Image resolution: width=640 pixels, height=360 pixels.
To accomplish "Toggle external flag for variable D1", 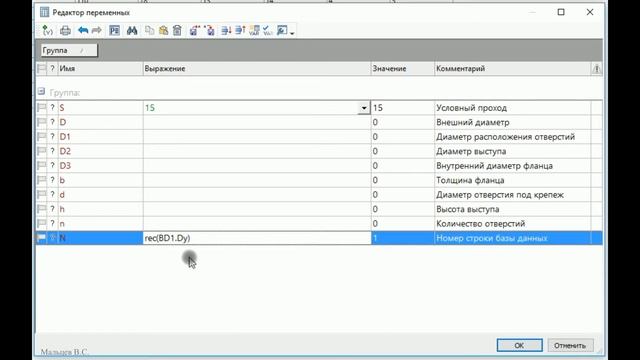I will pyautogui.click(x=42, y=137).
